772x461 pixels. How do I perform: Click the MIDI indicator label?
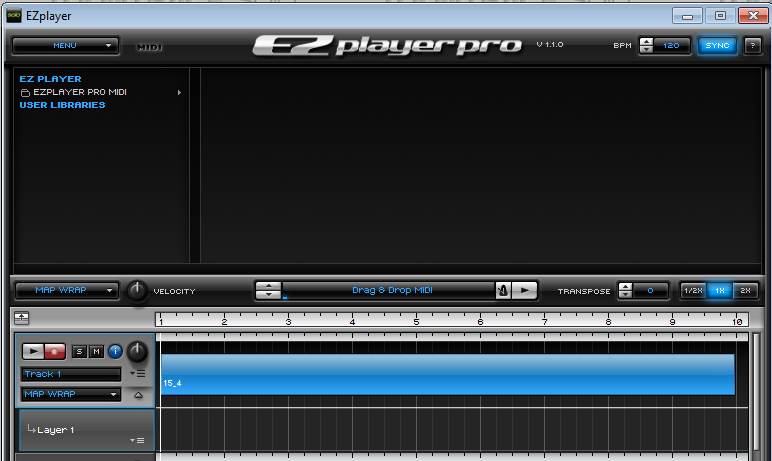point(150,47)
